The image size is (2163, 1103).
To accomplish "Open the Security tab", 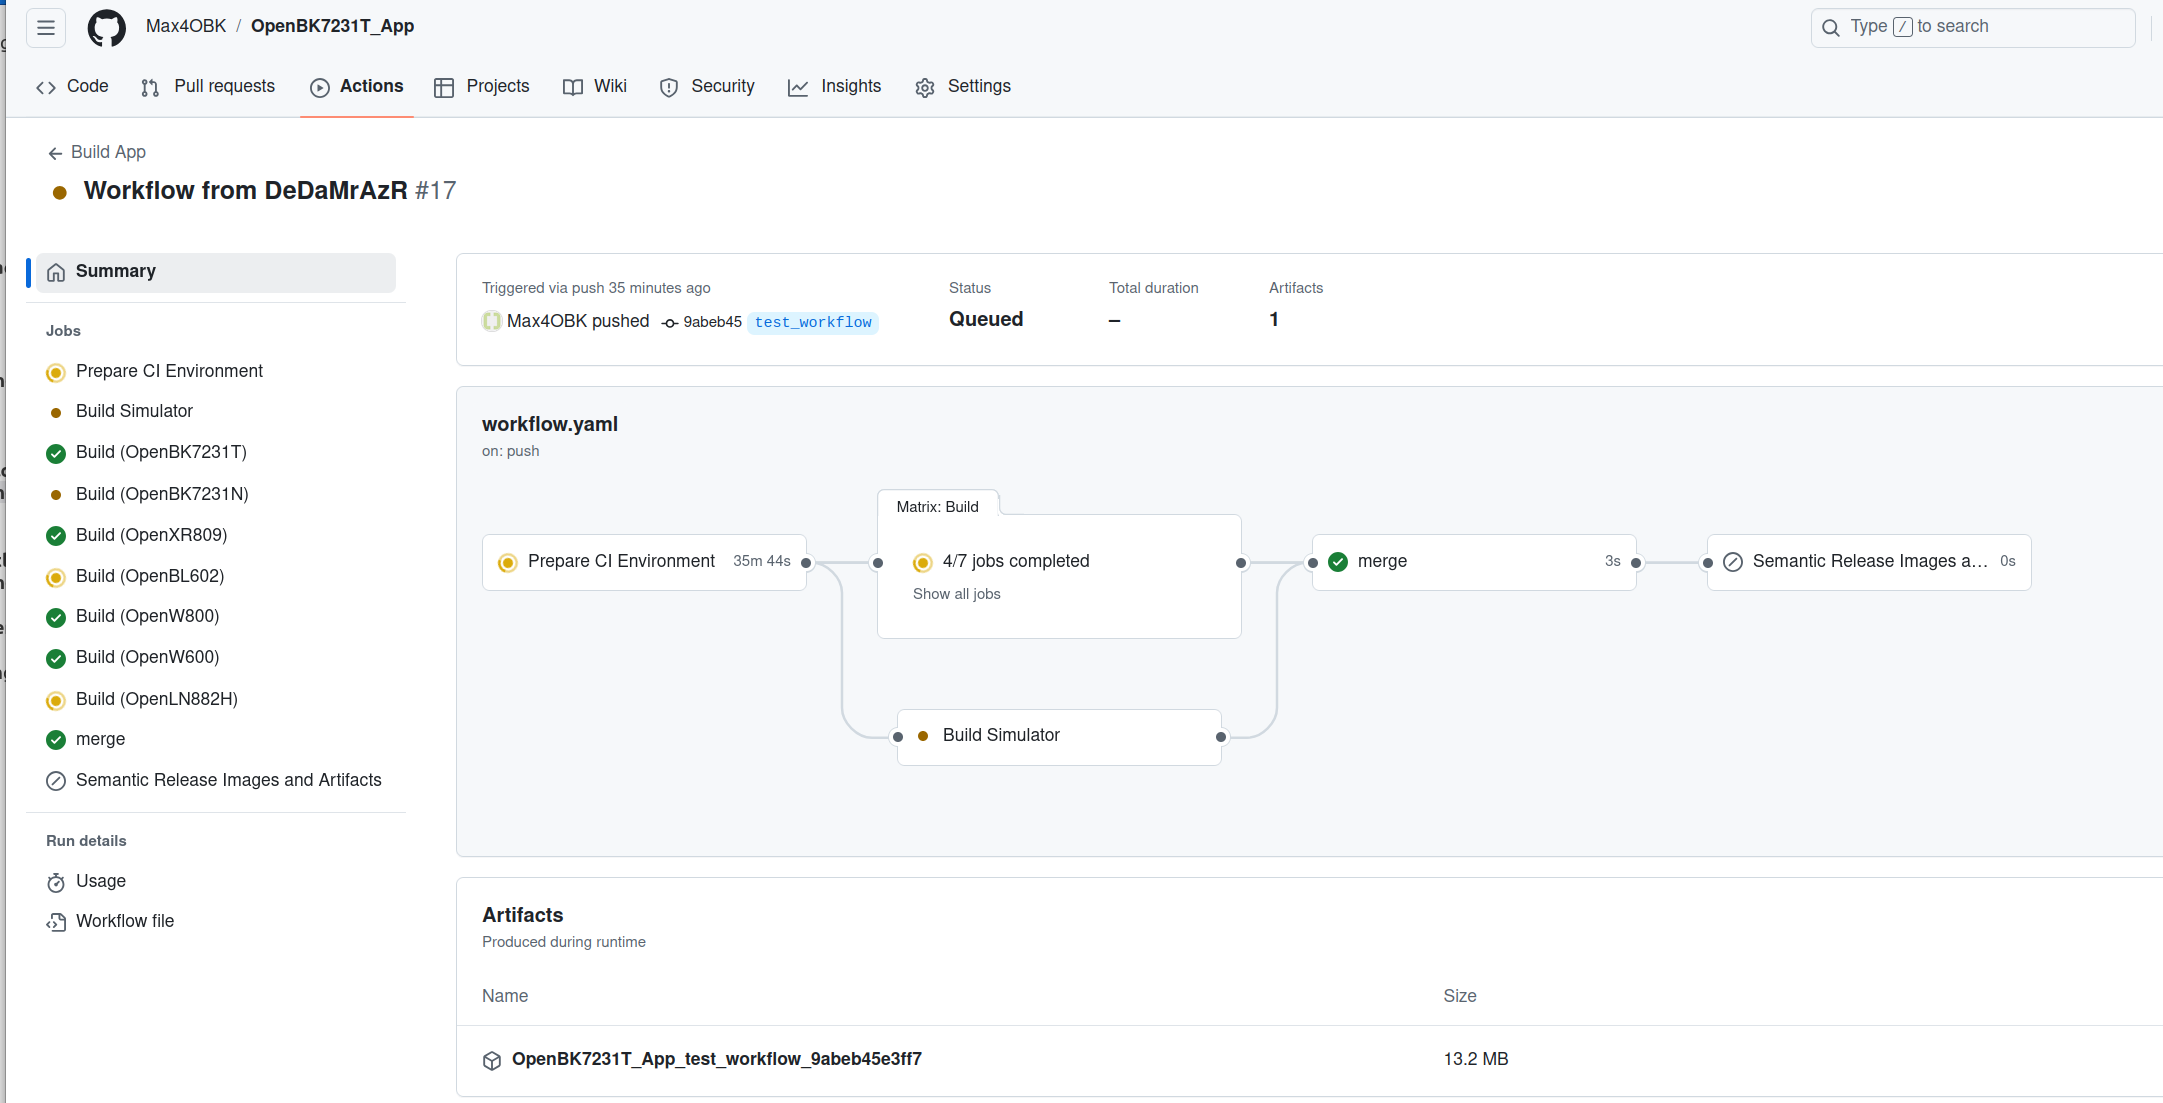I will tap(707, 87).
